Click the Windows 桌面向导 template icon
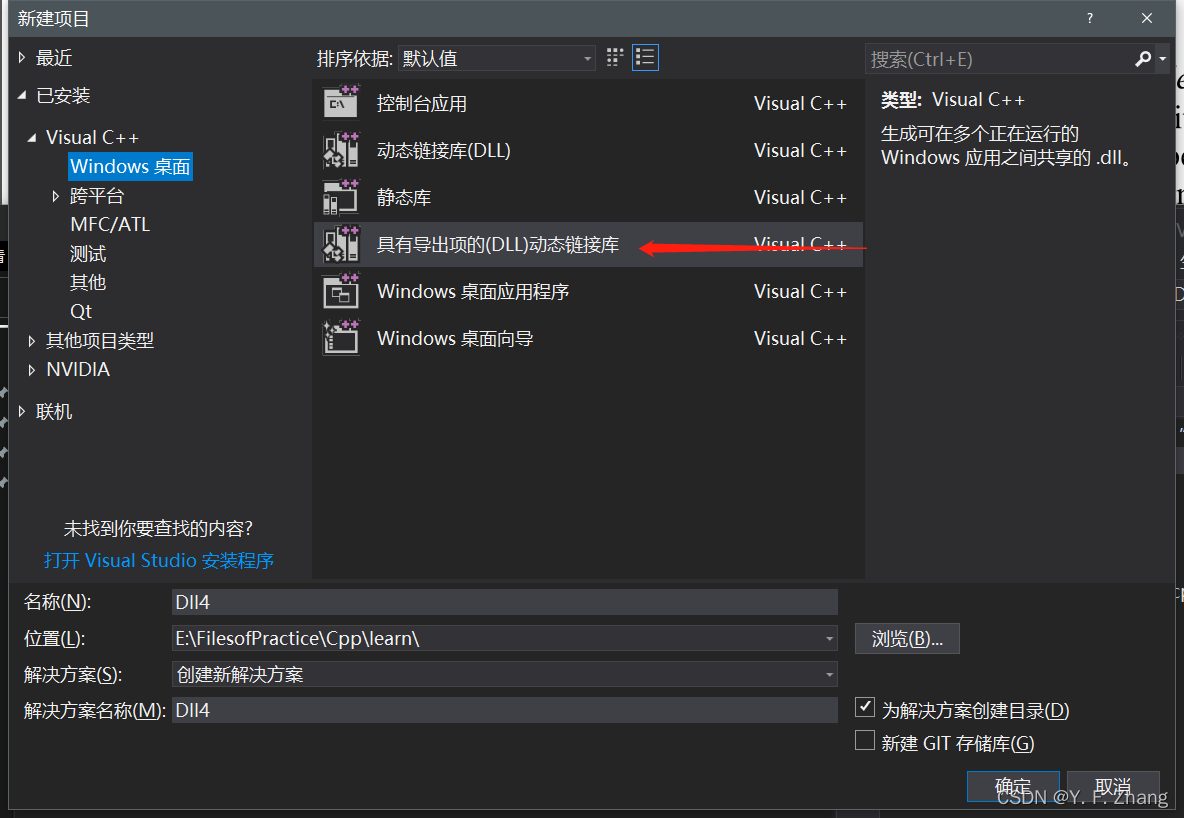The width and height of the screenshot is (1184, 818). tap(341, 338)
